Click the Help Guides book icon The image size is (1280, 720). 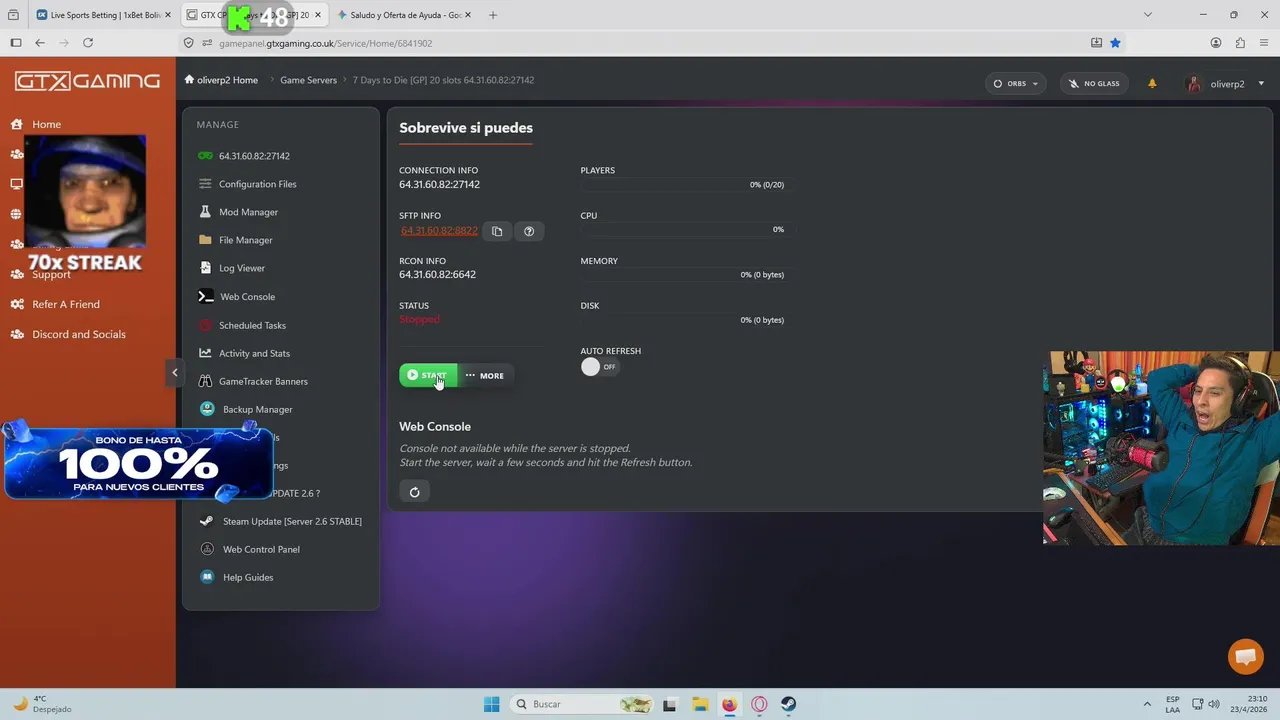[x=207, y=577]
